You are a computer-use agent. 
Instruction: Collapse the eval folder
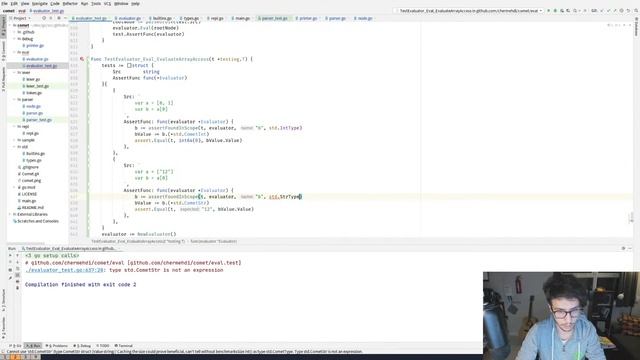(x=14, y=52)
